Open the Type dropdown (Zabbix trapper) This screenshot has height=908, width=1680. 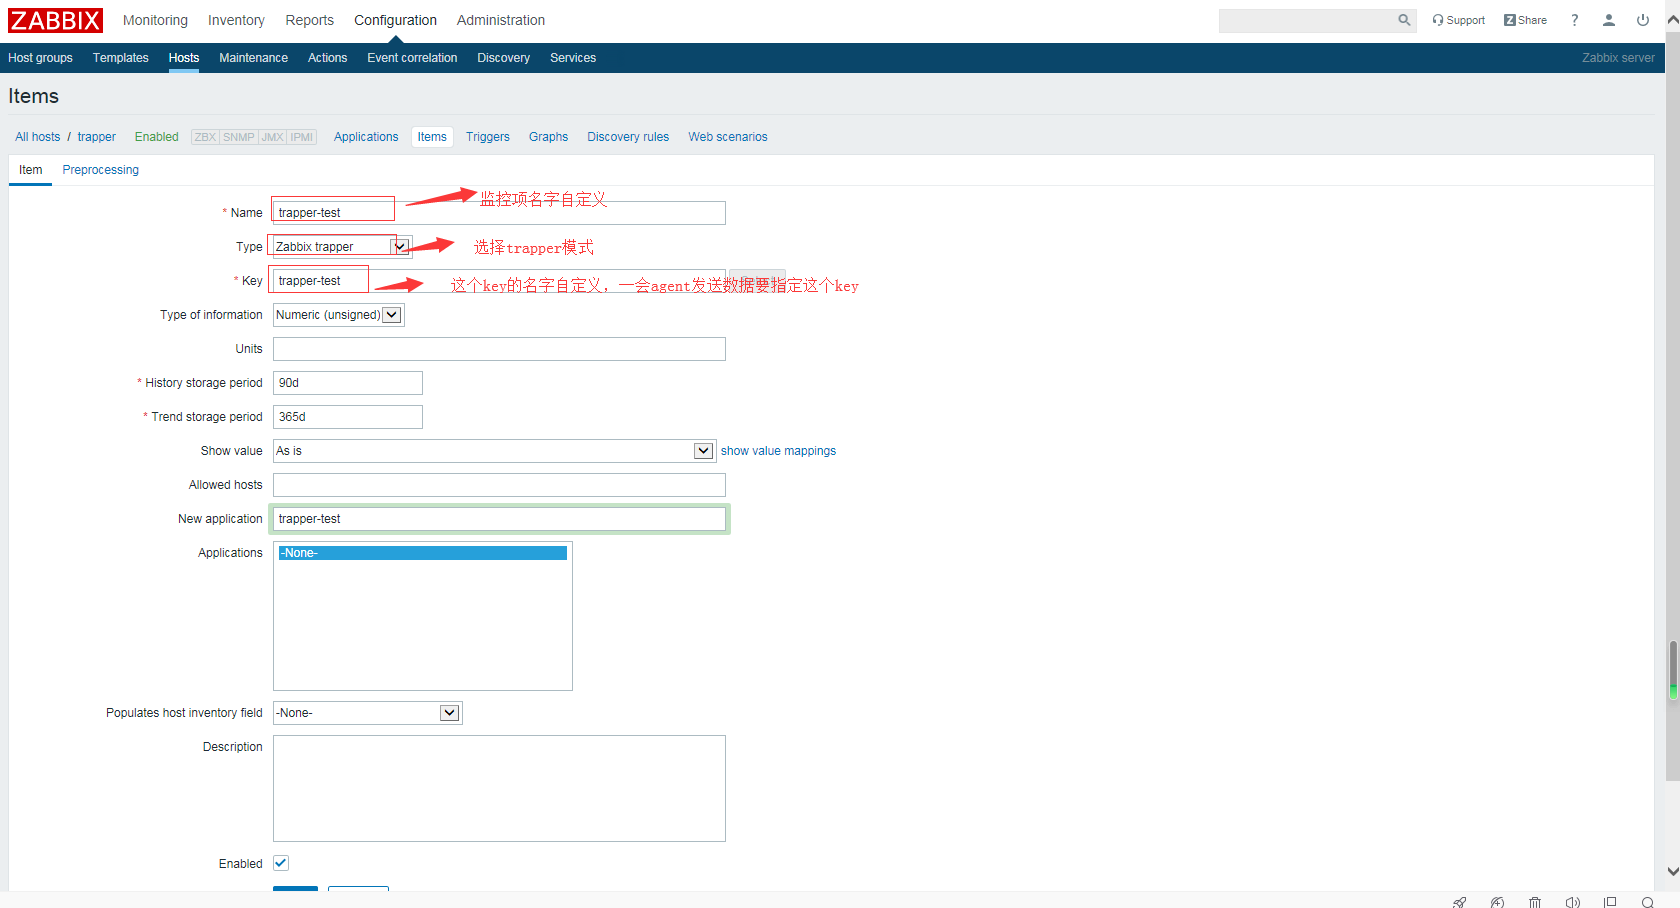pos(342,247)
